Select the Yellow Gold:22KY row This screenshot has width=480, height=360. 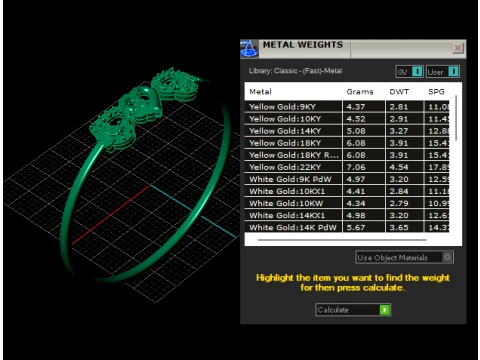click(x=347, y=167)
